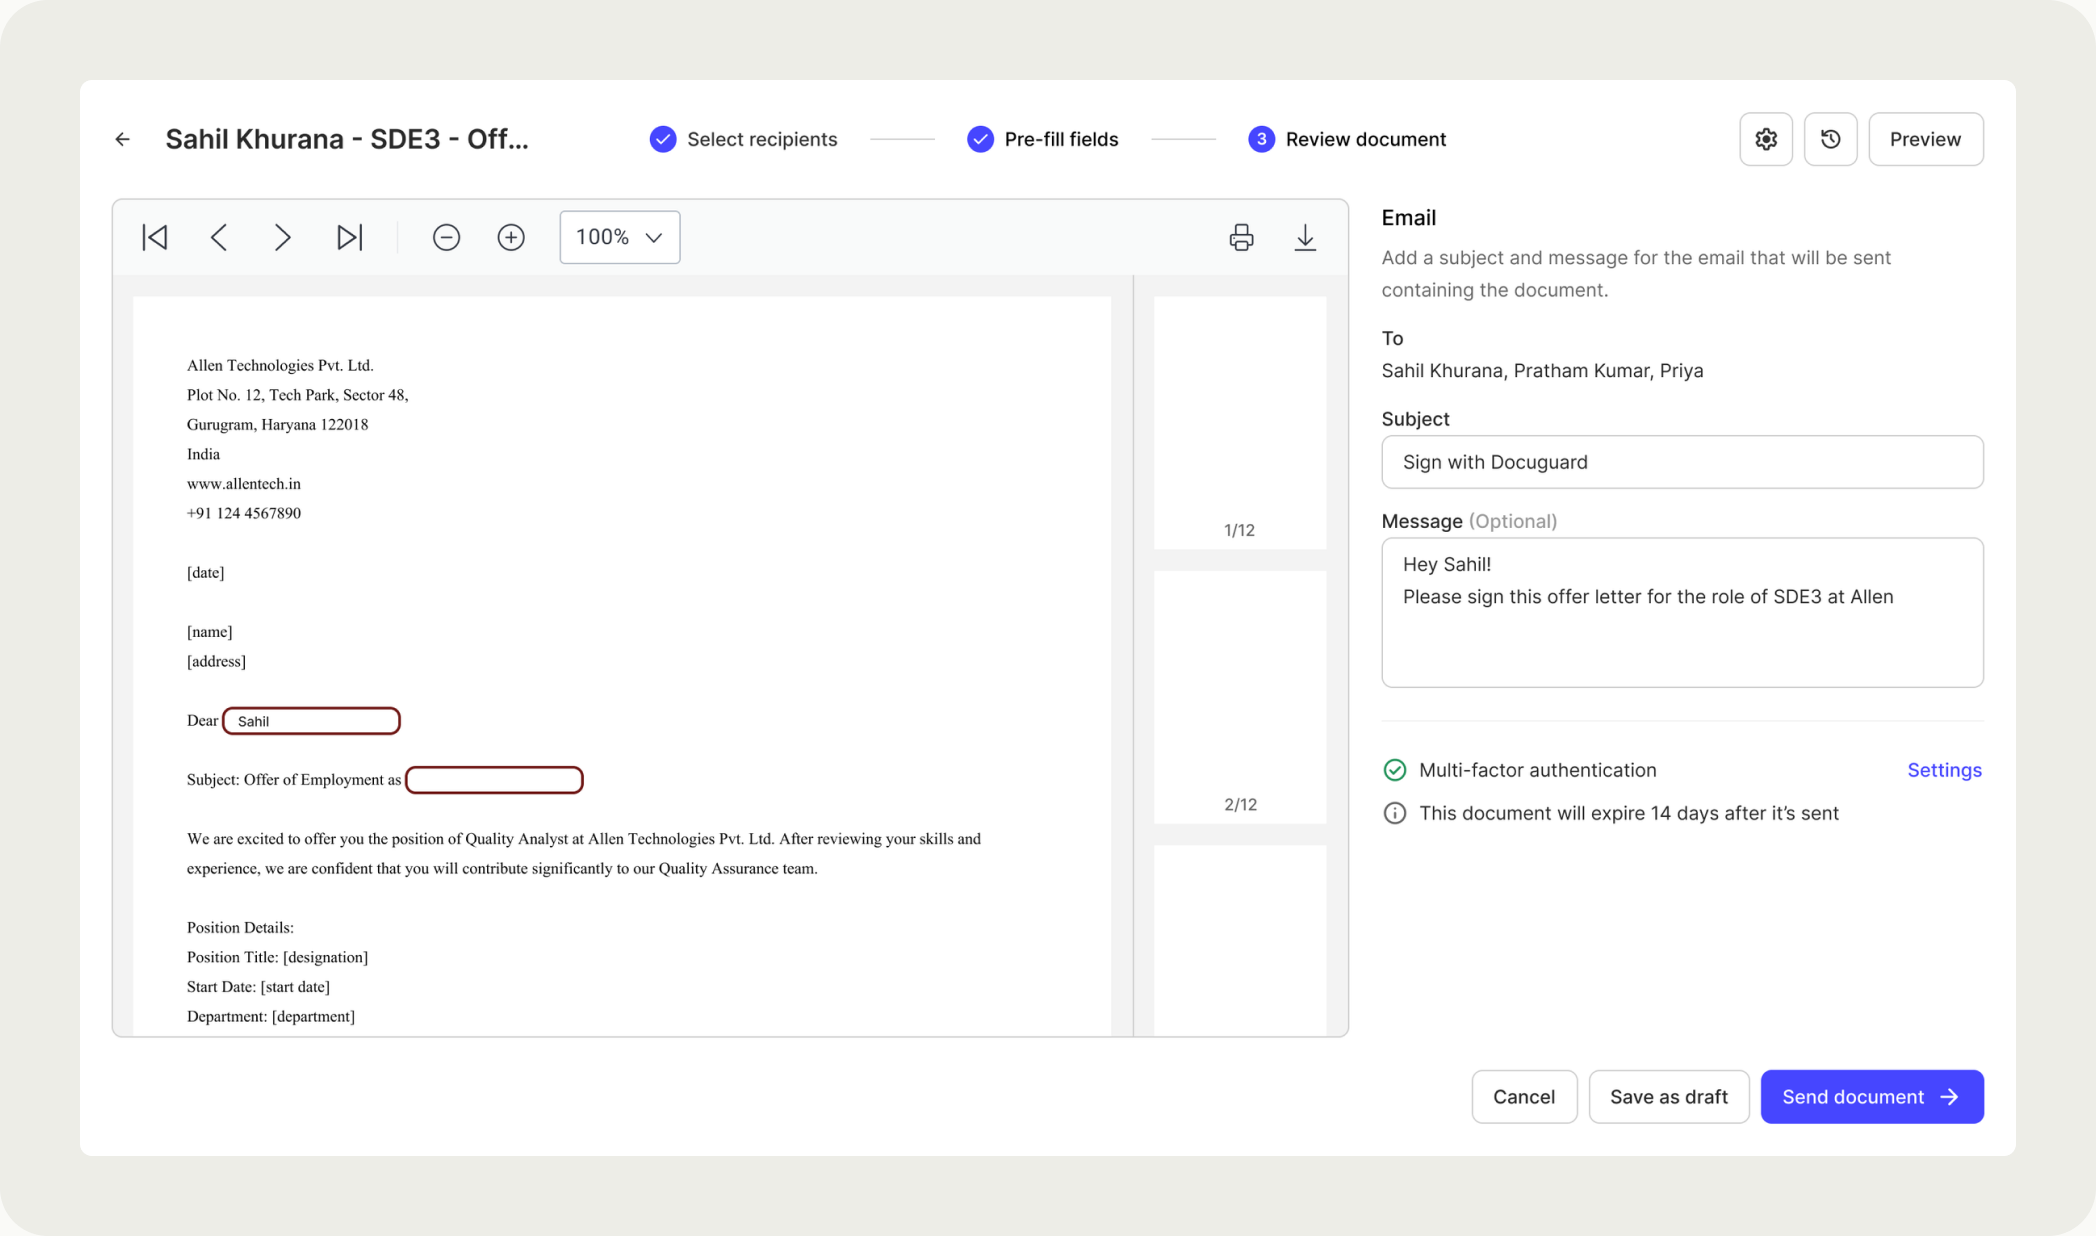Click the Preview button
2096x1236 pixels.
point(1925,139)
